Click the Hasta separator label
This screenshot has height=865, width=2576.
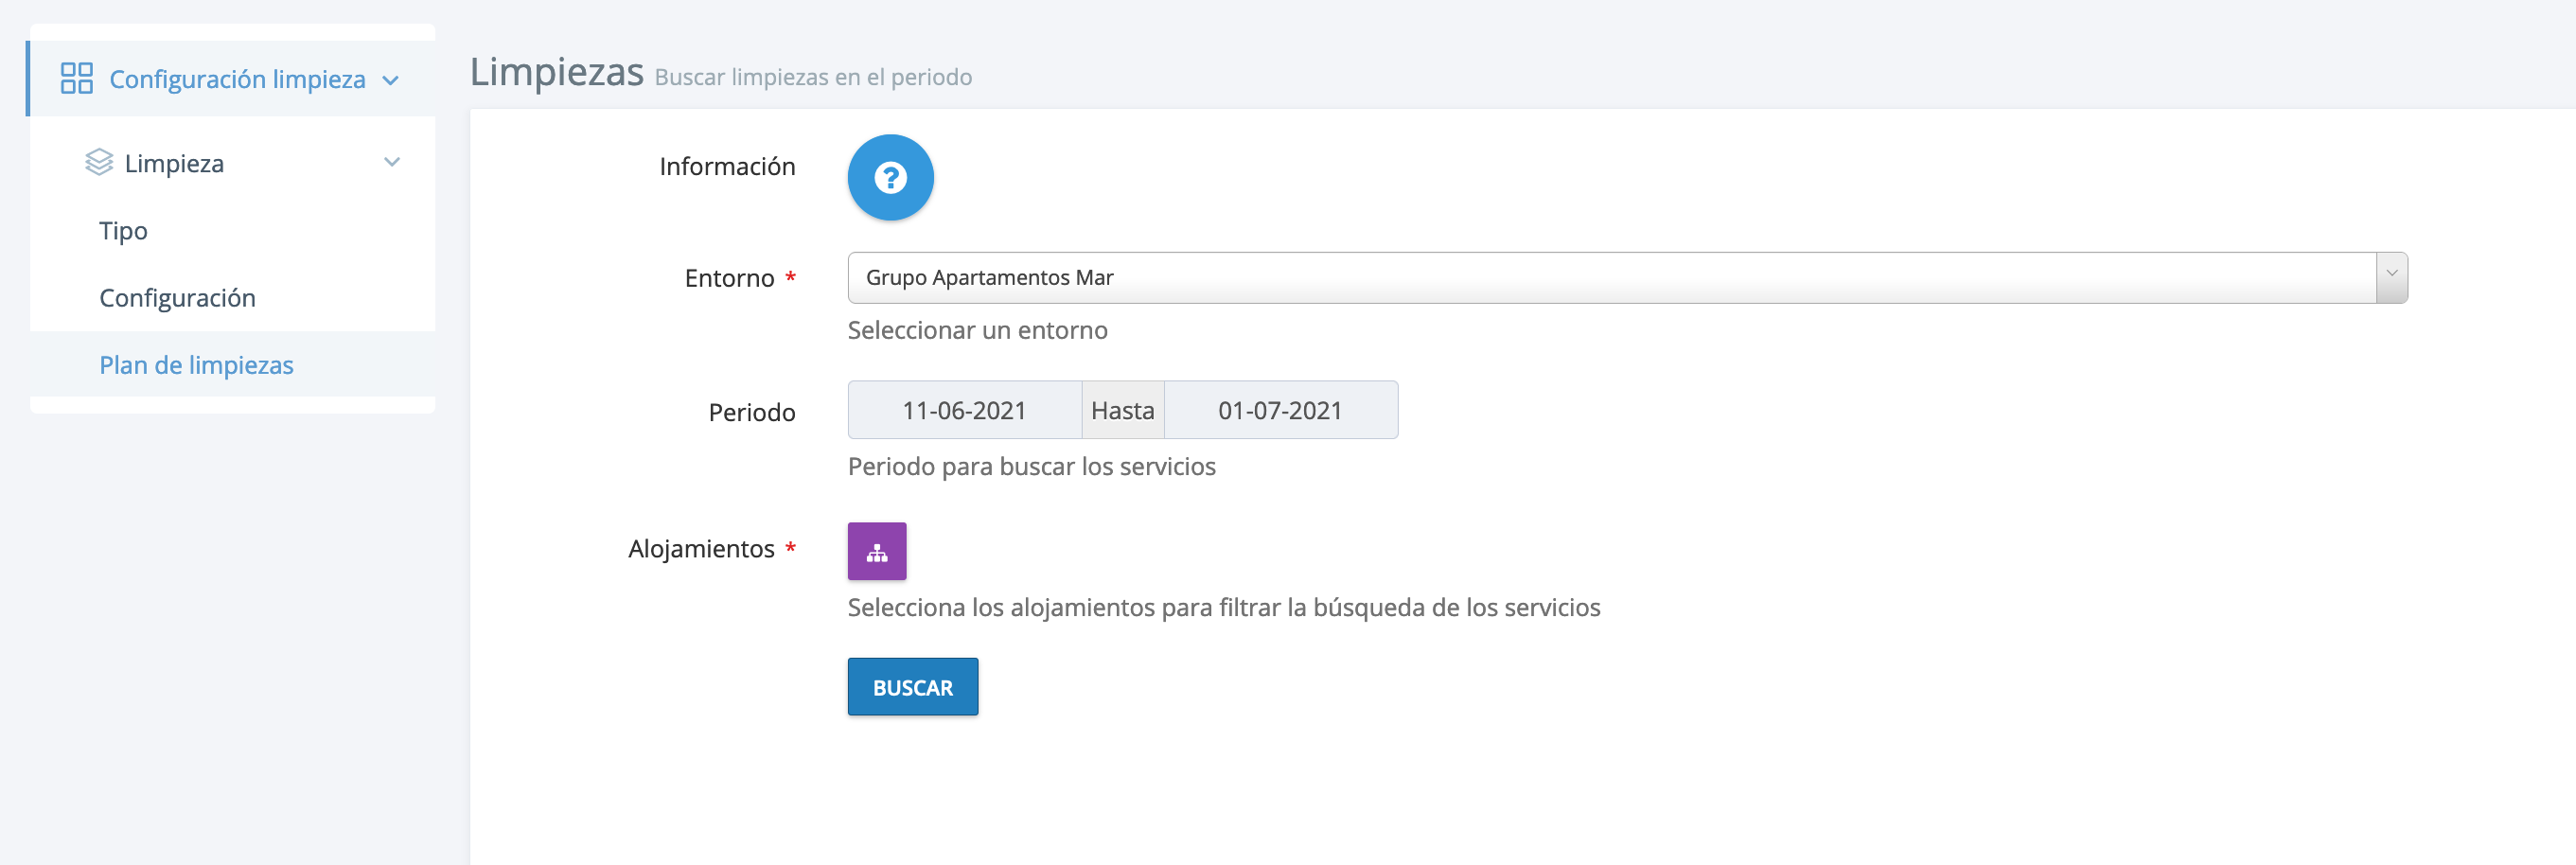point(1122,410)
